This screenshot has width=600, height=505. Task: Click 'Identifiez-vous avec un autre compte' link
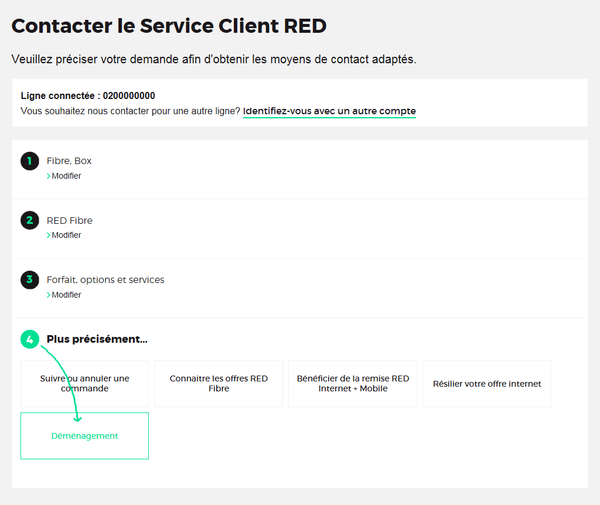[329, 111]
